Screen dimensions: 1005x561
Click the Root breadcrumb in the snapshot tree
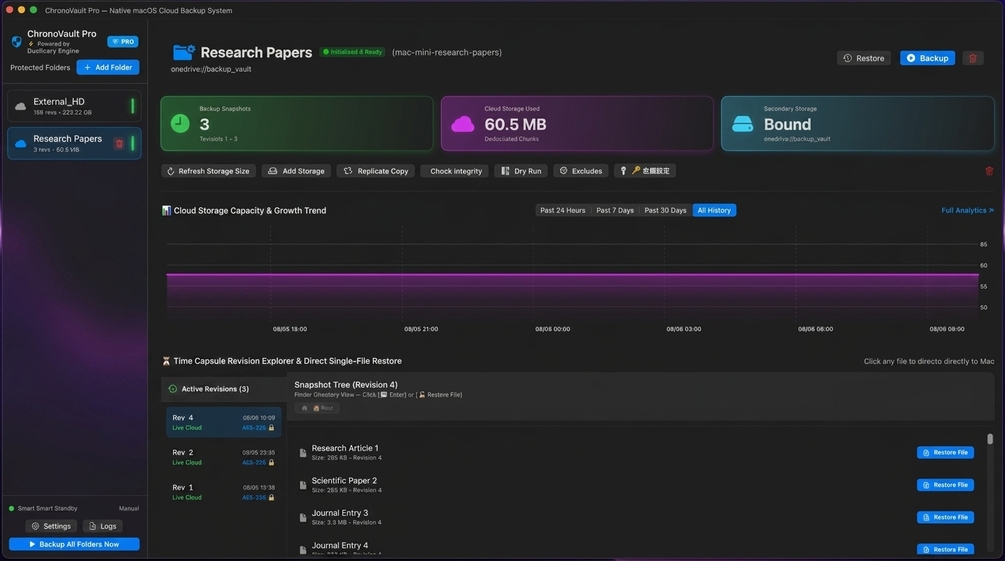pos(318,408)
